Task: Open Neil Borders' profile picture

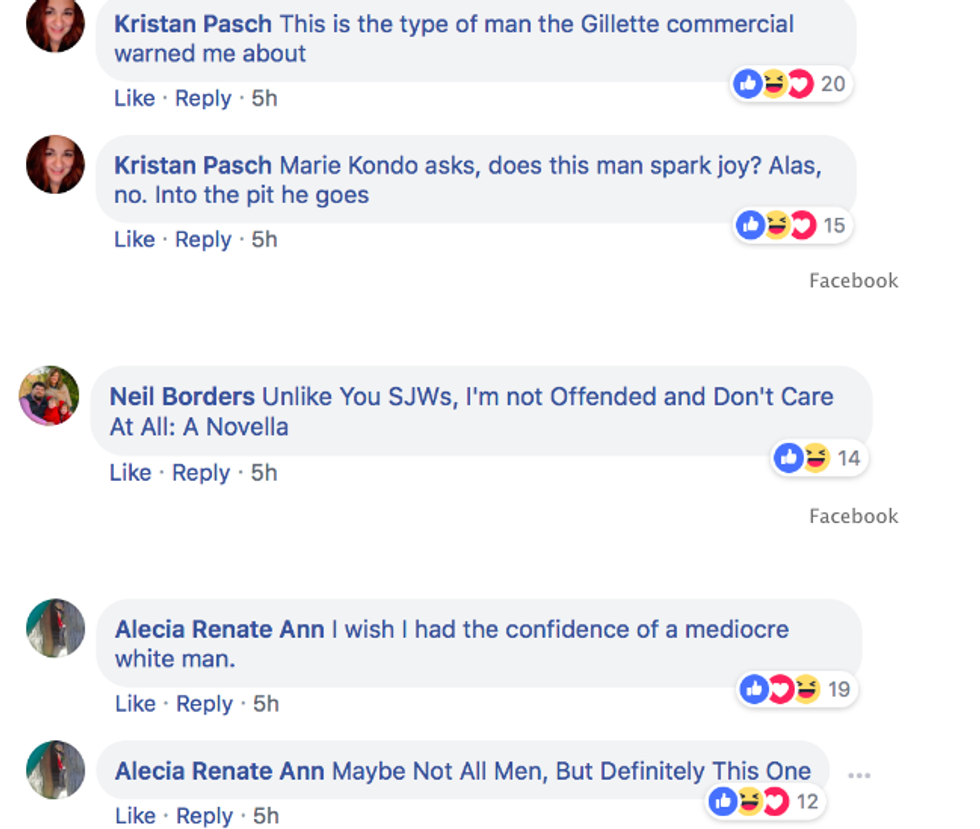Action: point(49,395)
